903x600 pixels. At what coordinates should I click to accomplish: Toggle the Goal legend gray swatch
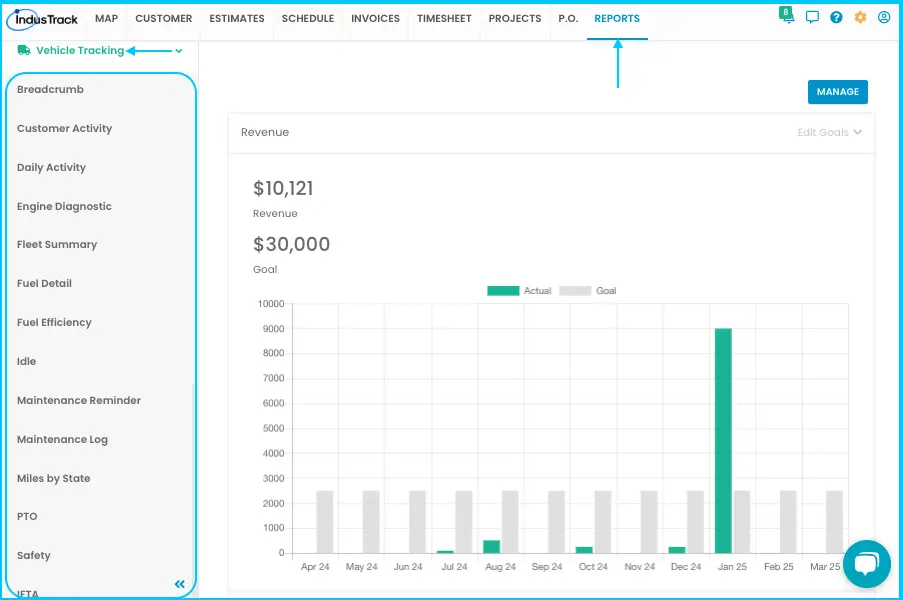575,291
